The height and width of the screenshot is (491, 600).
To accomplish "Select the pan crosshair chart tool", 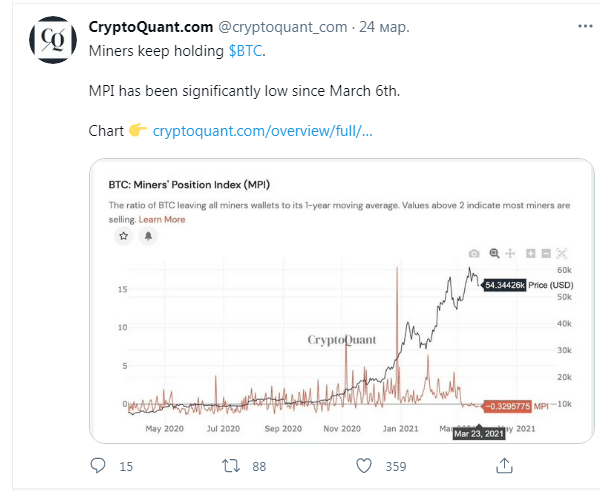I will tap(510, 253).
